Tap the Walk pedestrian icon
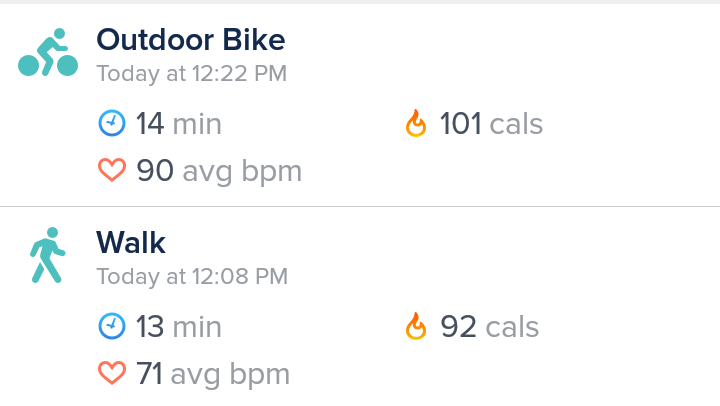Viewport: 720px width, 406px height. pyautogui.click(x=46, y=255)
